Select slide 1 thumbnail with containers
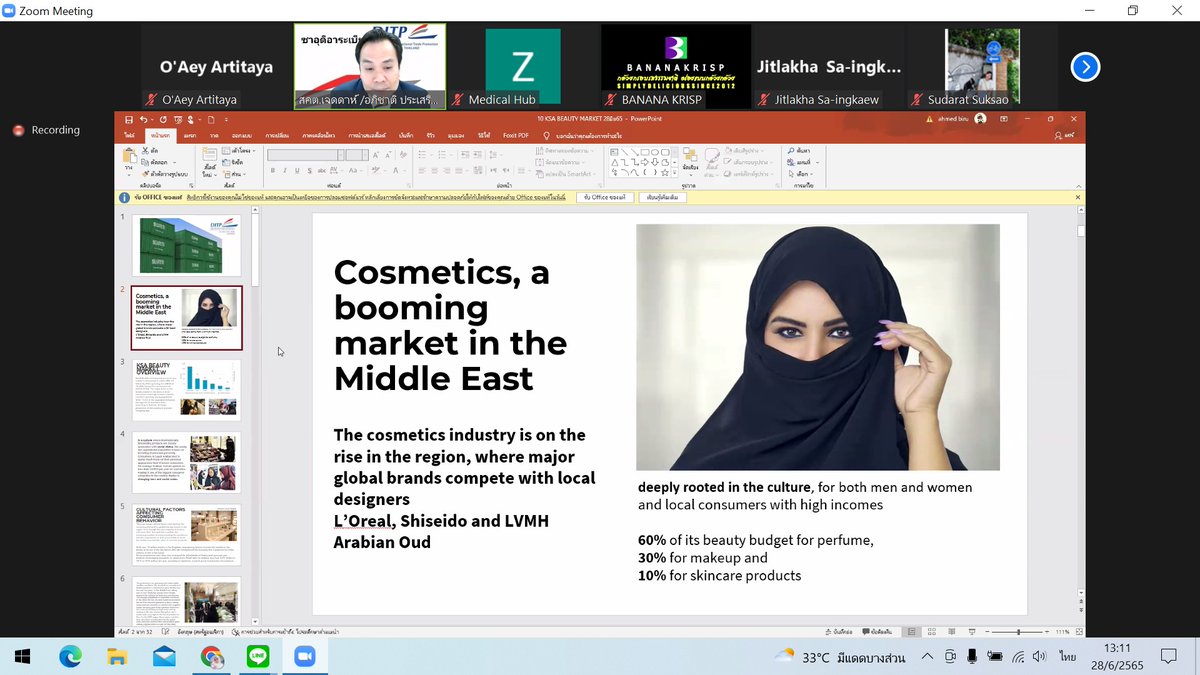The image size is (1200, 675). coord(187,246)
